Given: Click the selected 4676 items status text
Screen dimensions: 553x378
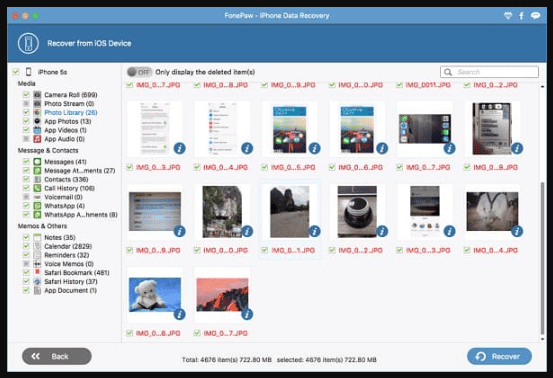Looking at the screenshot, I should [x=327, y=360].
